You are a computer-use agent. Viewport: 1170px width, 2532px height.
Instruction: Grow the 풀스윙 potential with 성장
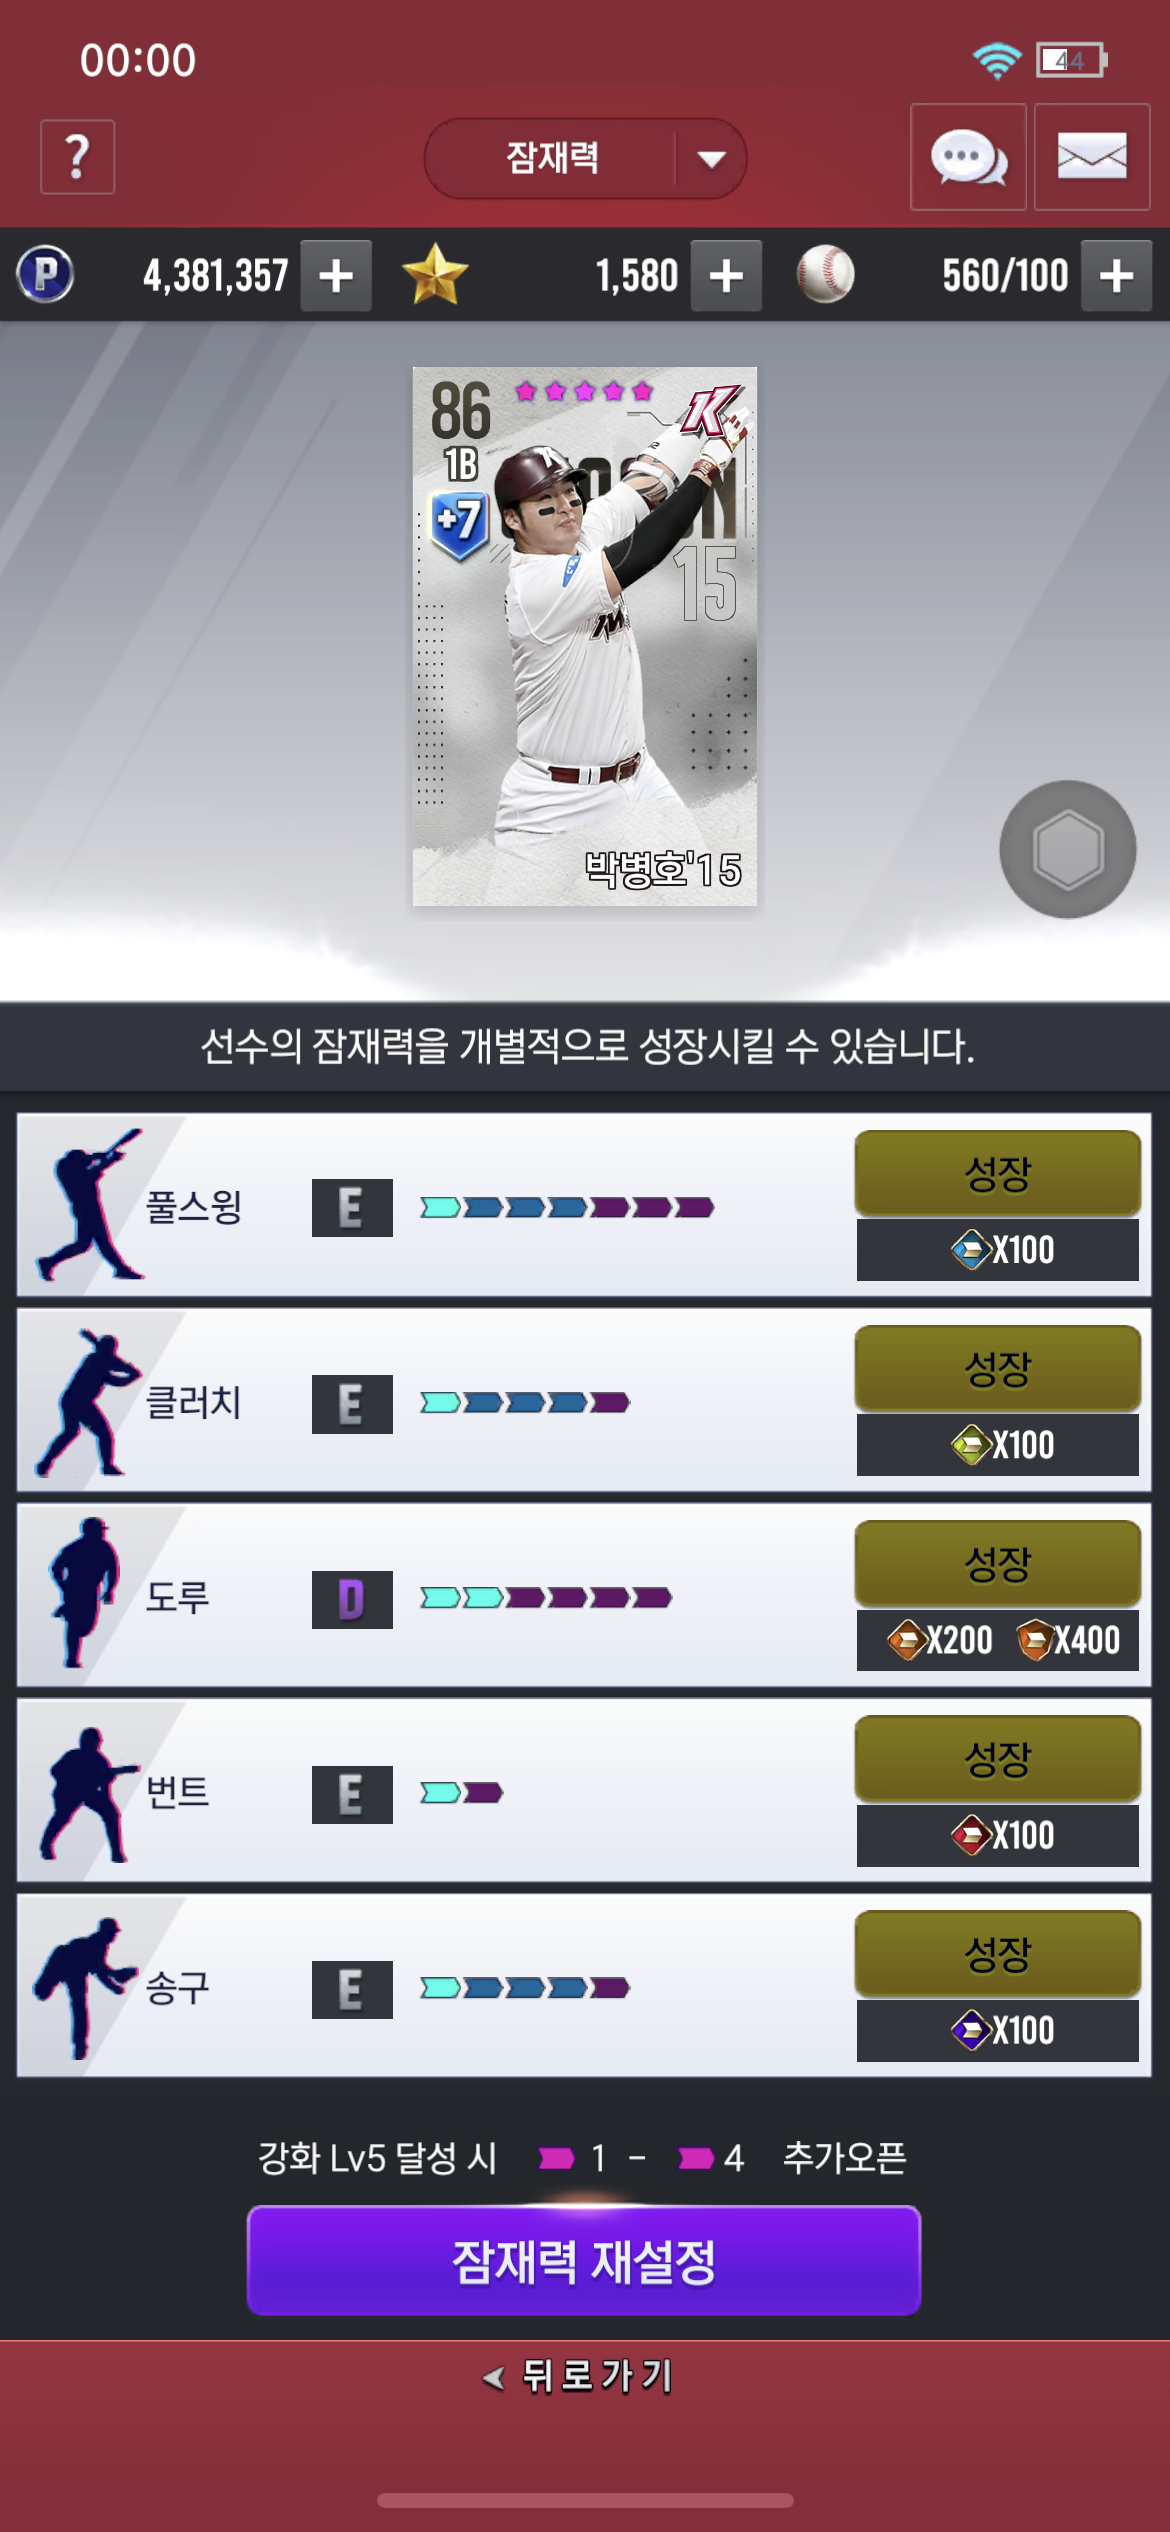click(x=997, y=1173)
